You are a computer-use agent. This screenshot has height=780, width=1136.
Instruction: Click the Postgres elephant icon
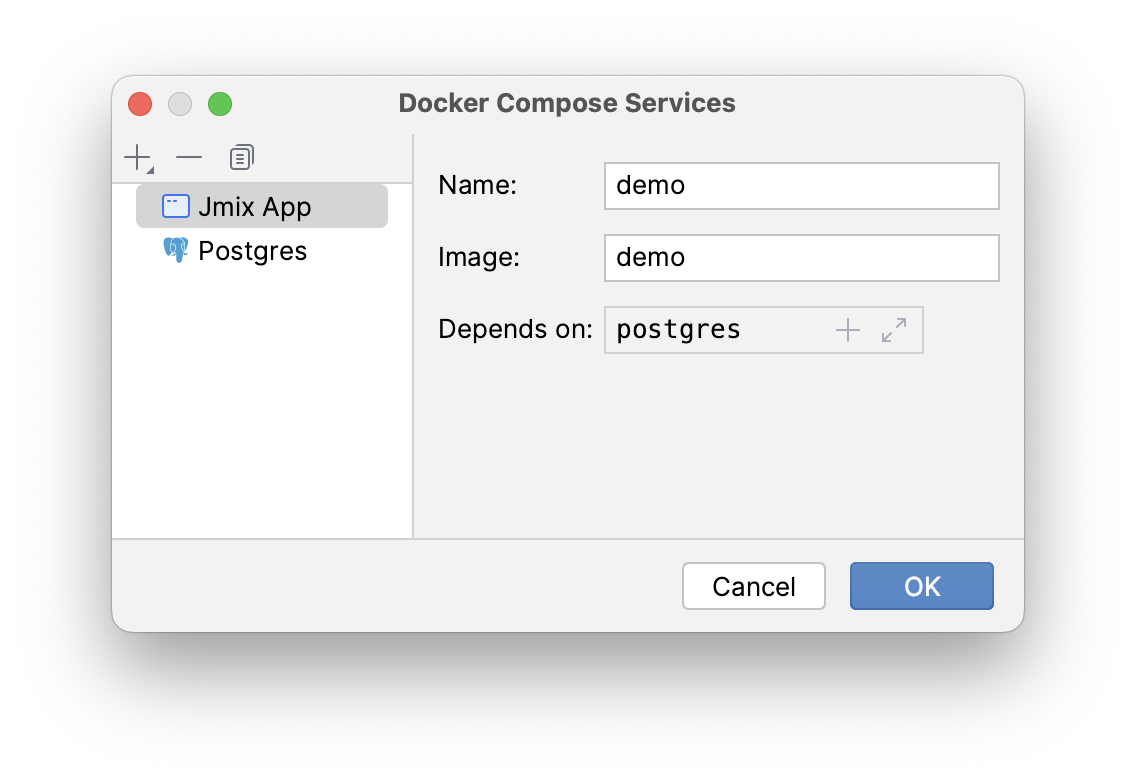(176, 250)
